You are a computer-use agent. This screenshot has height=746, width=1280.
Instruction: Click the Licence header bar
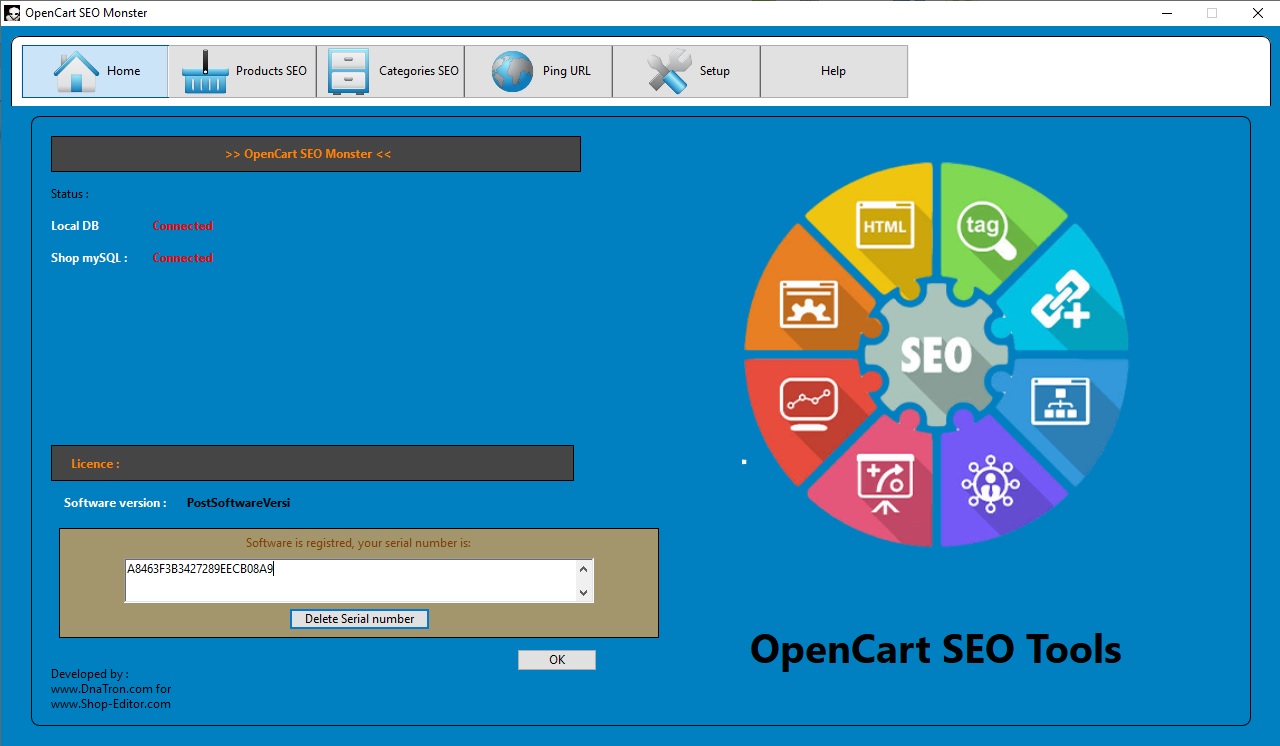point(312,463)
